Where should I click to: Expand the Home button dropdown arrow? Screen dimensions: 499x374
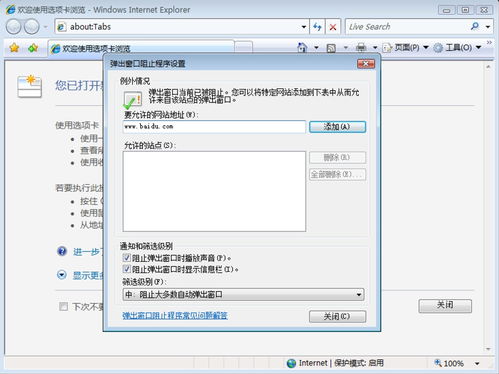(316, 48)
